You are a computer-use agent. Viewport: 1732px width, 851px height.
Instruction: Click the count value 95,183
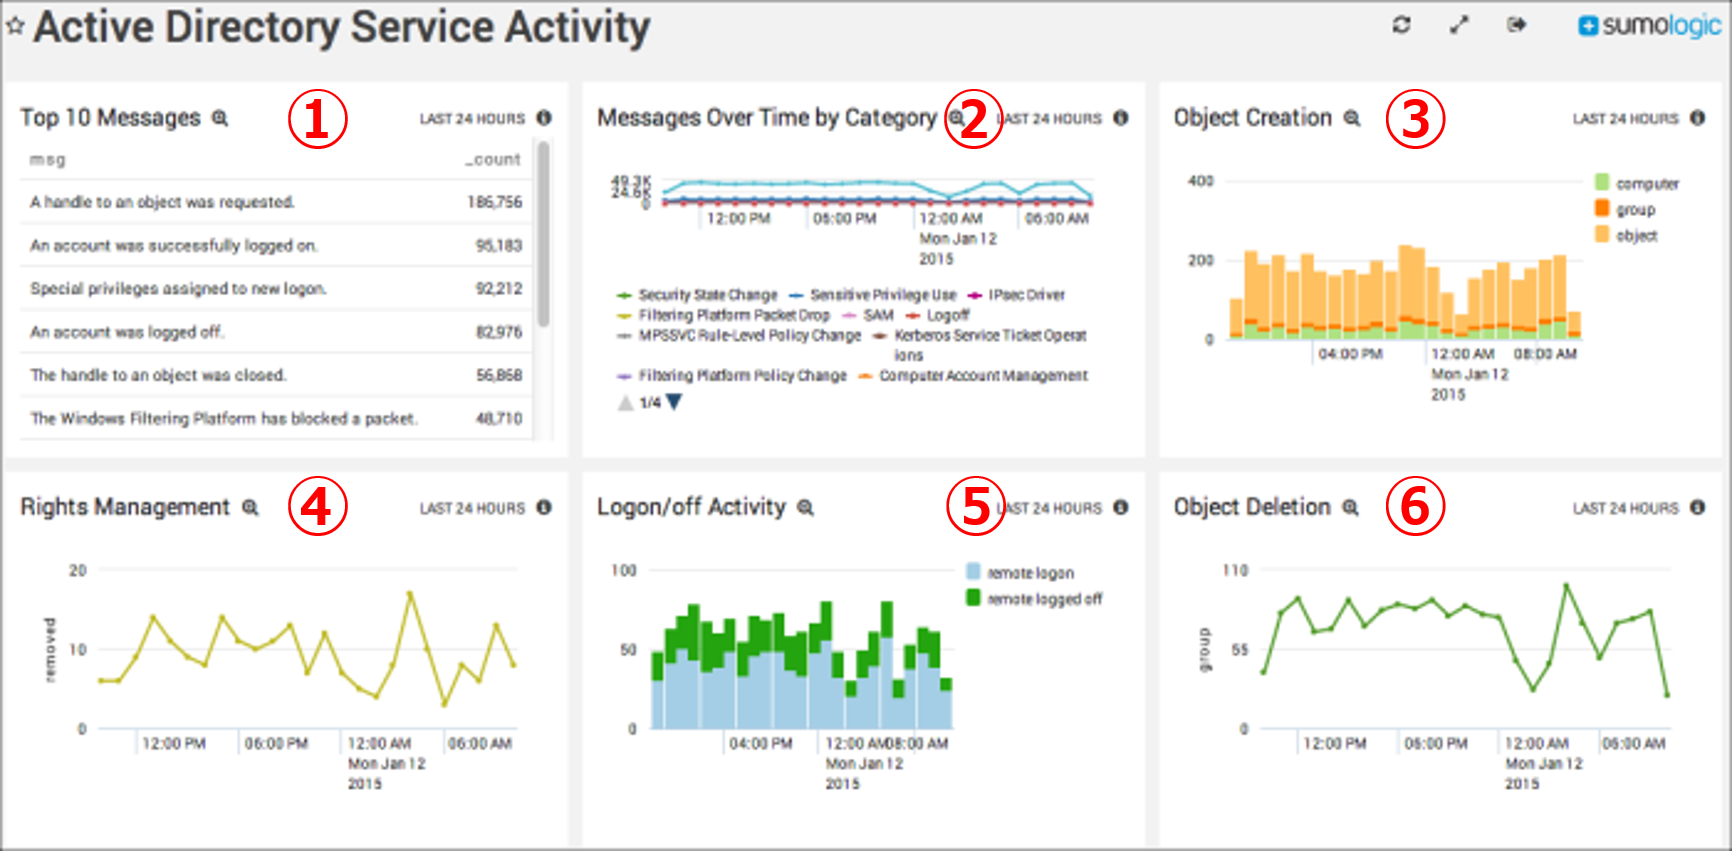pos(499,245)
